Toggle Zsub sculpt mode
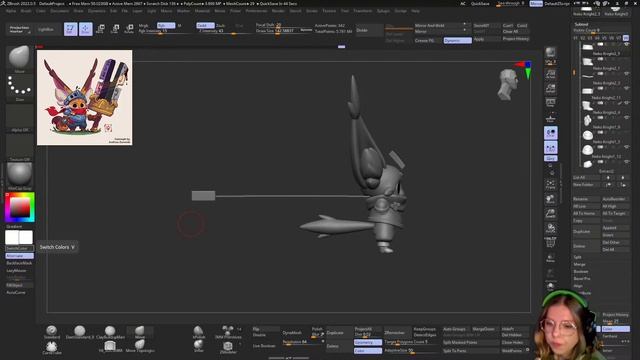640x360 pixels. [x=220, y=25]
